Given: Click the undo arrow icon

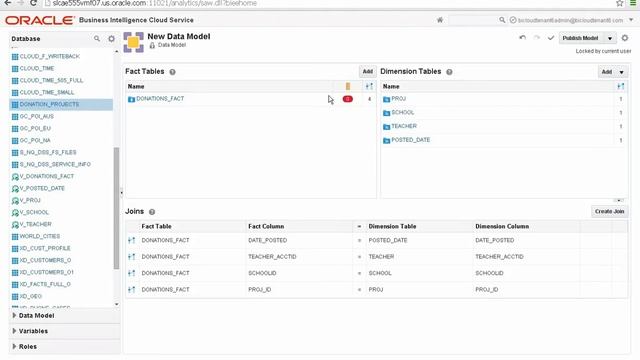Looking at the screenshot, I should (x=522, y=38).
